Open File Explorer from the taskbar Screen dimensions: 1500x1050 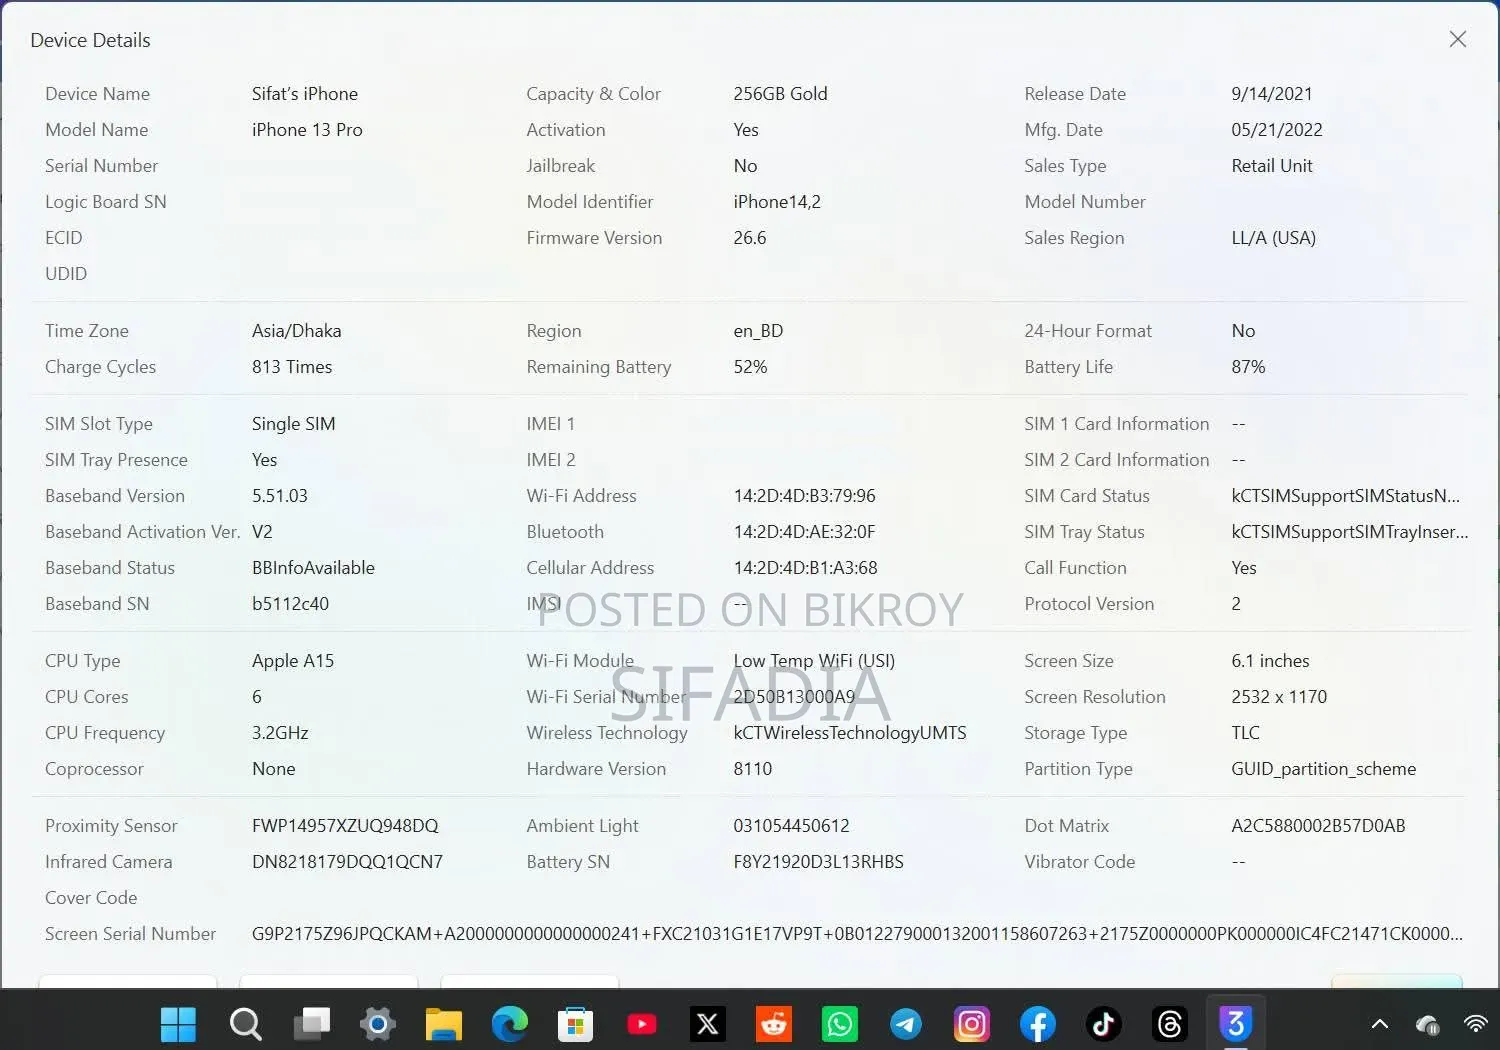coord(443,1024)
